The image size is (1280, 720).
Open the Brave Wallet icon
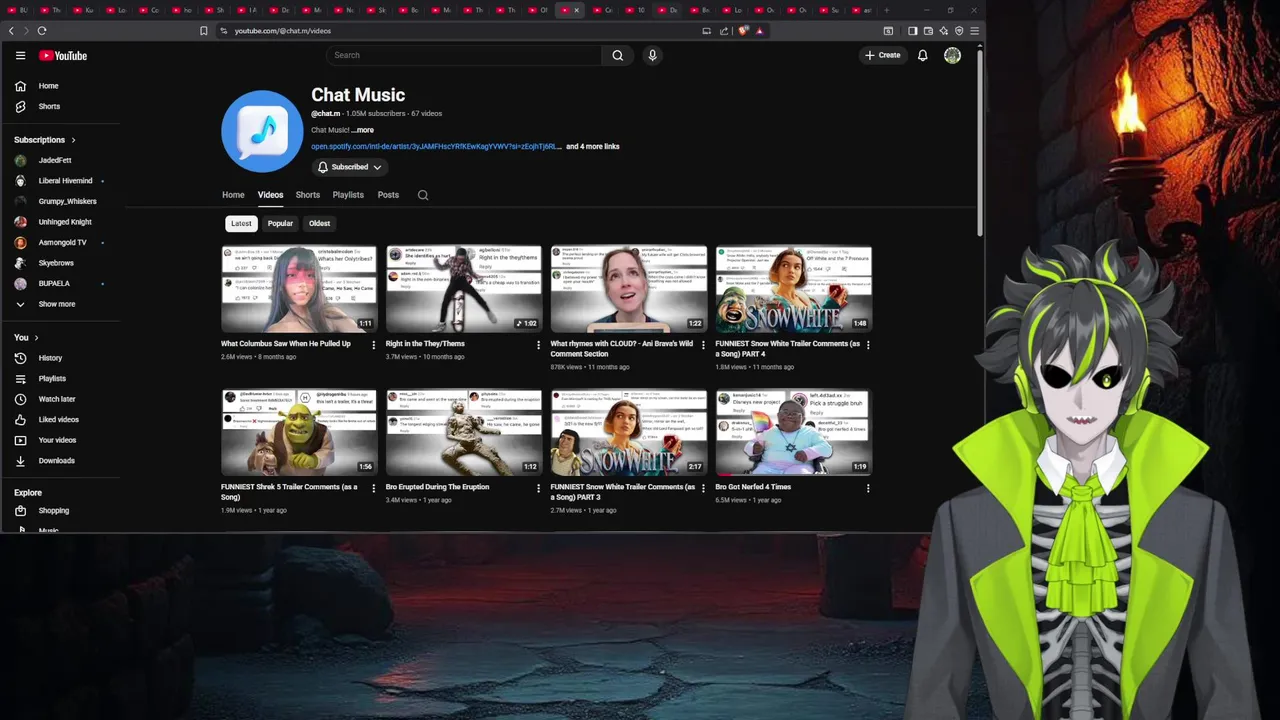point(928,31)
